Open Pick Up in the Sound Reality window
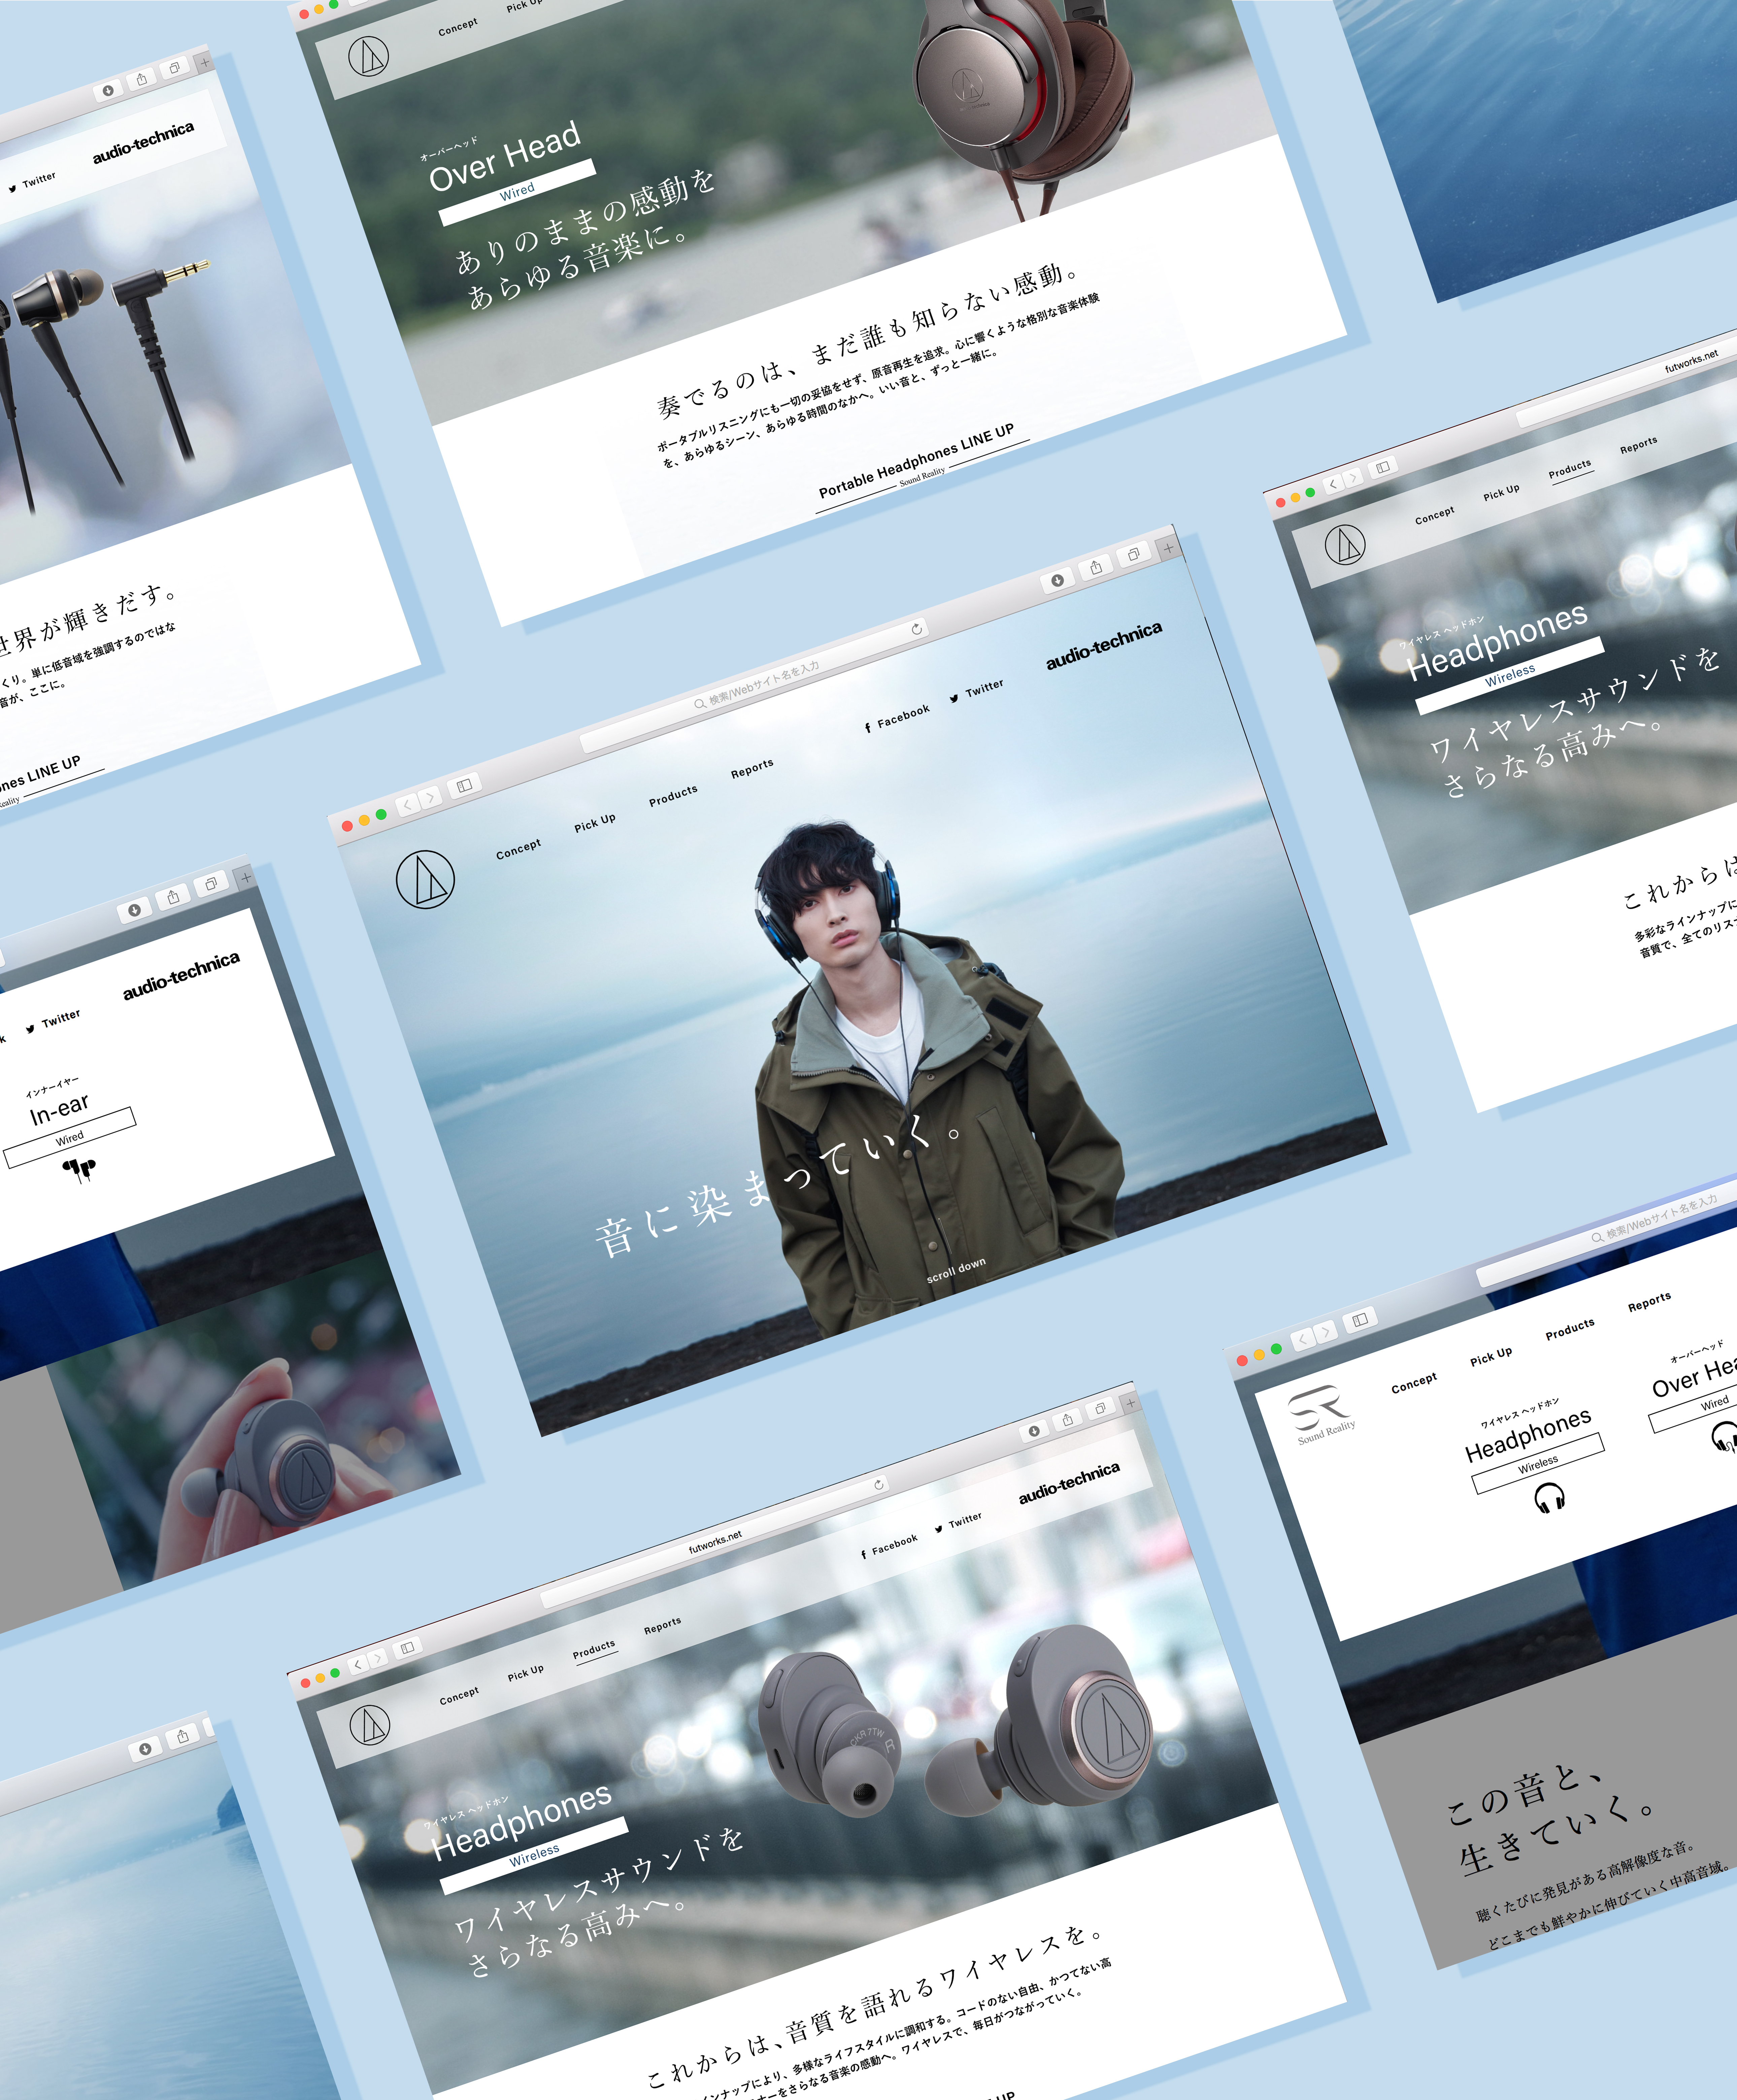Image resolution: width=1737 pixels, height=2100 pixels. click(1491, 1357)
